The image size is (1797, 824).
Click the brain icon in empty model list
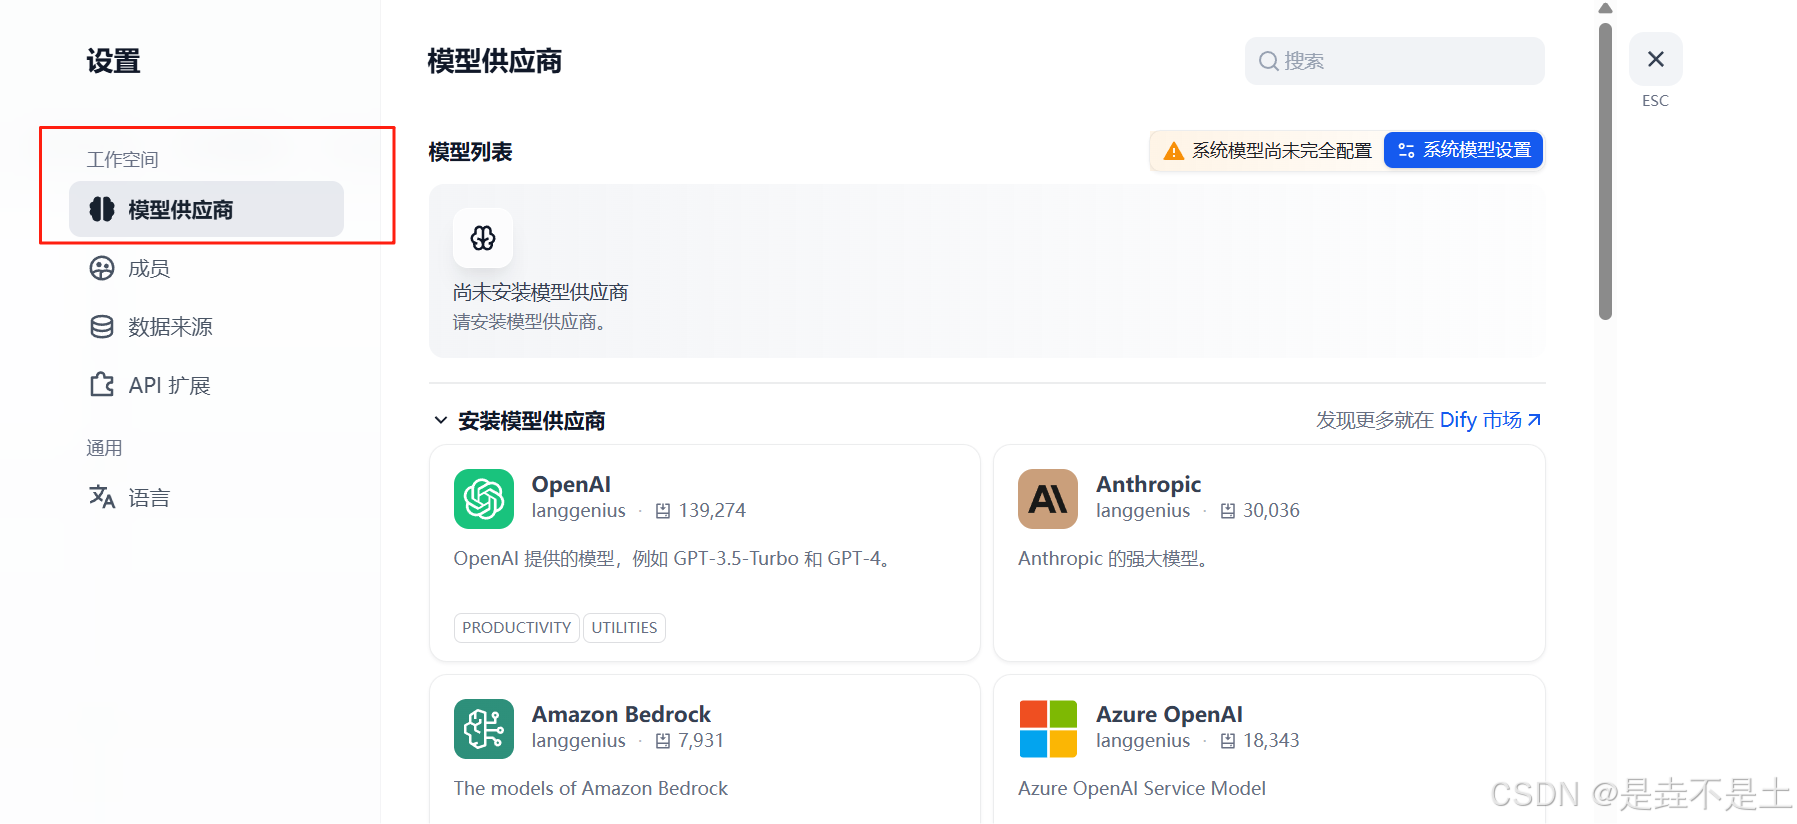[483, 238]
